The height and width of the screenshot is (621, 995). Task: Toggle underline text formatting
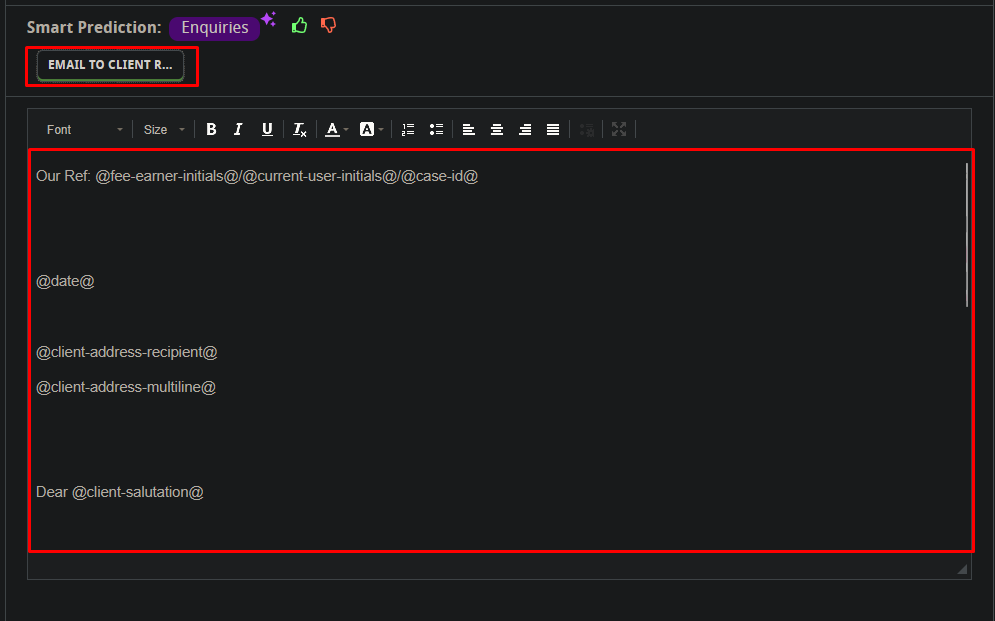267,129
